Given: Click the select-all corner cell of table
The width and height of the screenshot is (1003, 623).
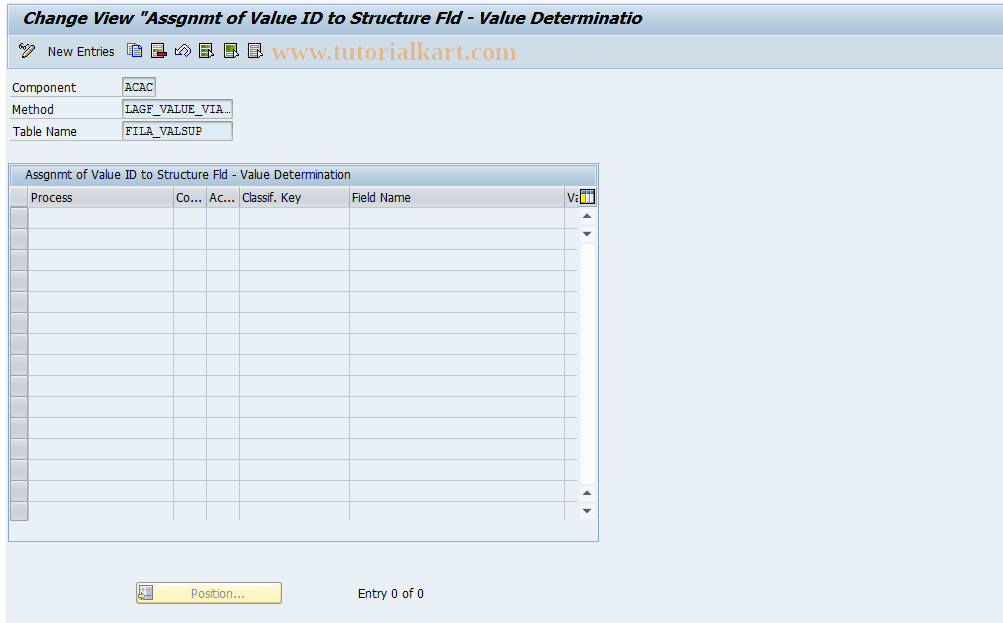Looking at the screenshot, I should (19, 198).
